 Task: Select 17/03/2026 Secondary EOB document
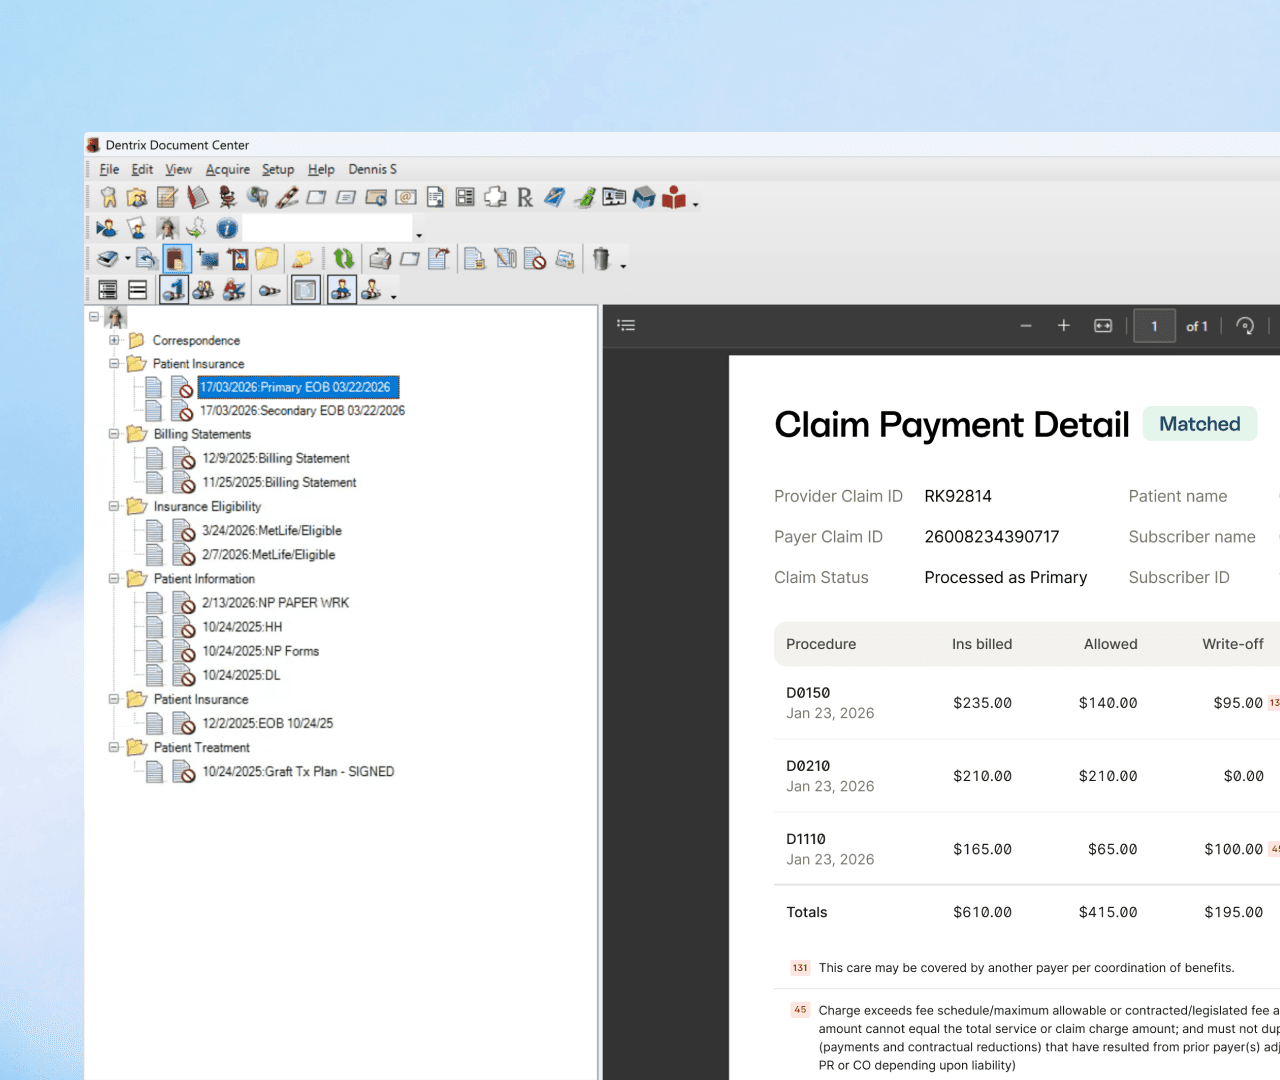(302, 411)
